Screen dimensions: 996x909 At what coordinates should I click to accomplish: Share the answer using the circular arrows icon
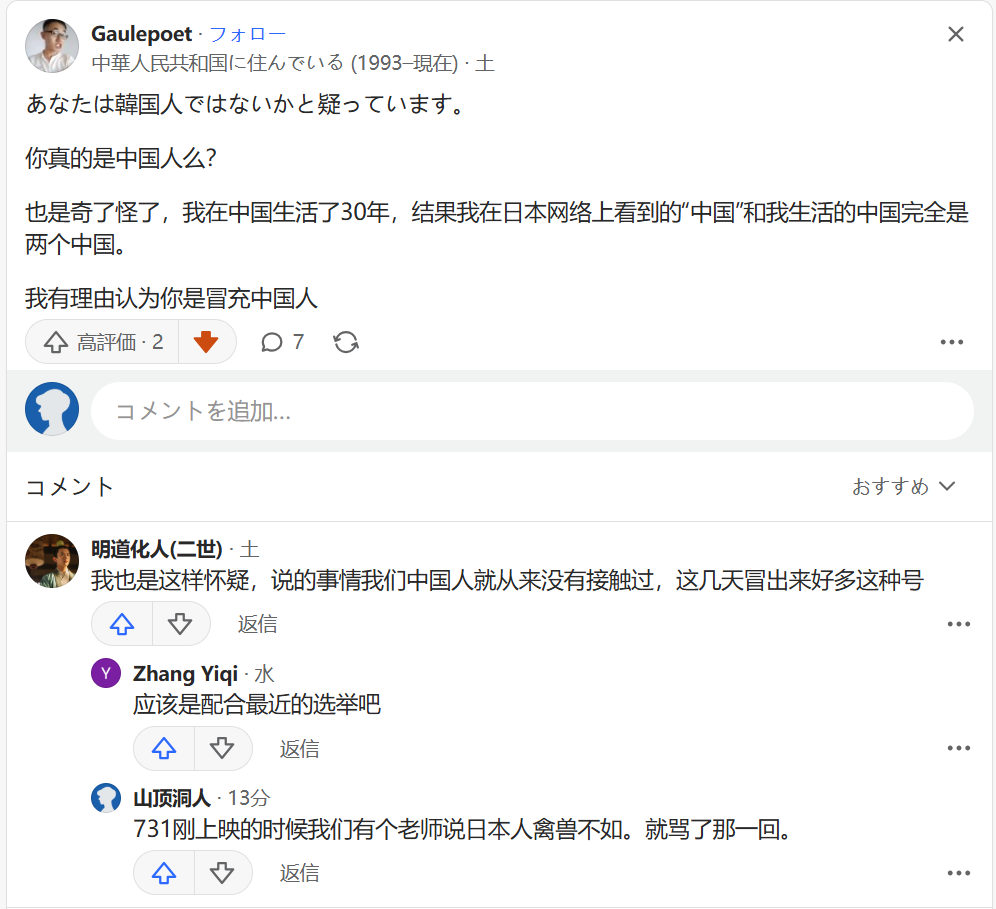(x=346, y=342)
